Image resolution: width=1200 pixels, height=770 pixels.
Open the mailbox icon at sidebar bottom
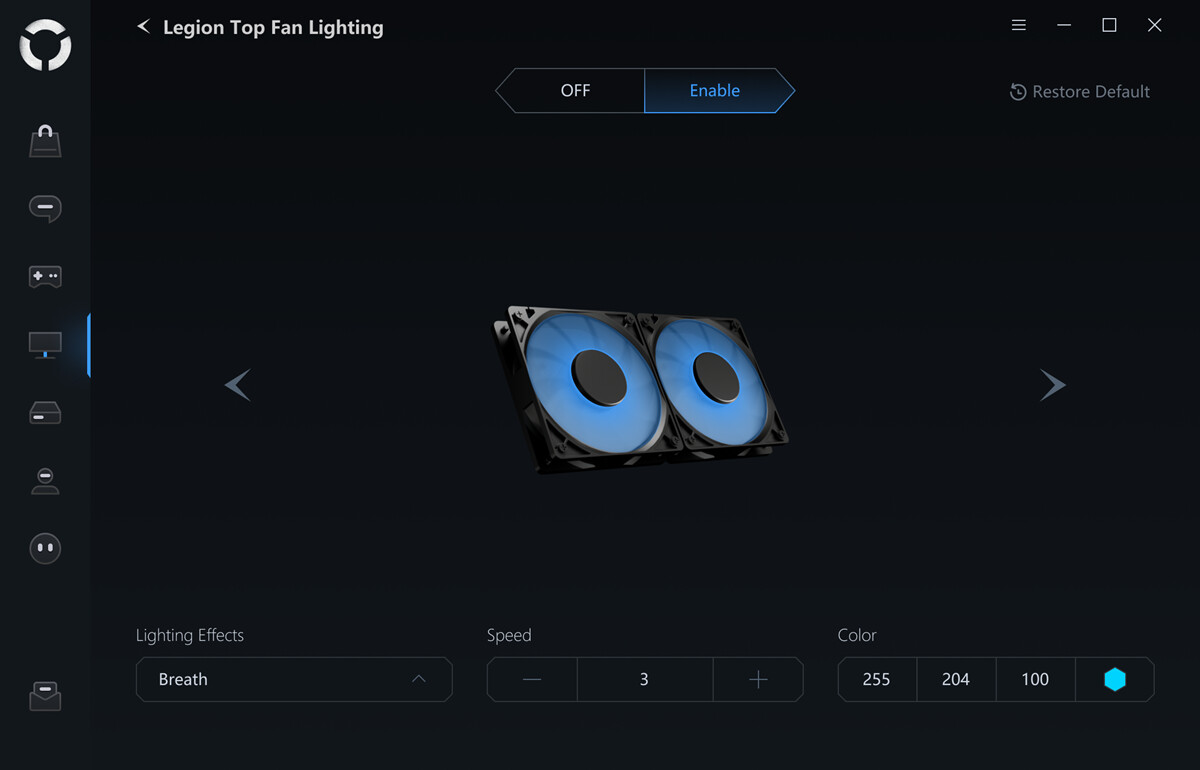tap(45, 696)
